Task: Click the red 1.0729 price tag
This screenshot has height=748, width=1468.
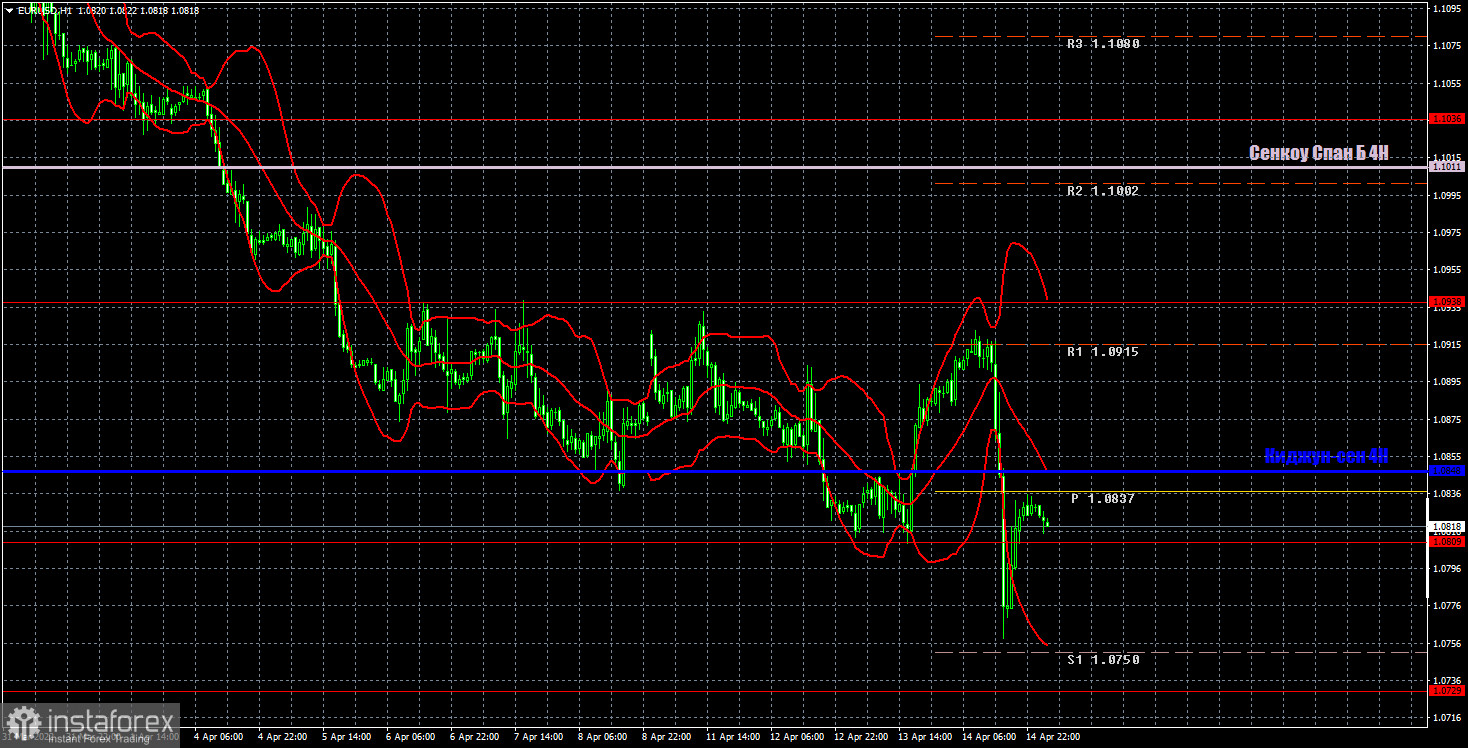Action: [x=1448, y=691]
